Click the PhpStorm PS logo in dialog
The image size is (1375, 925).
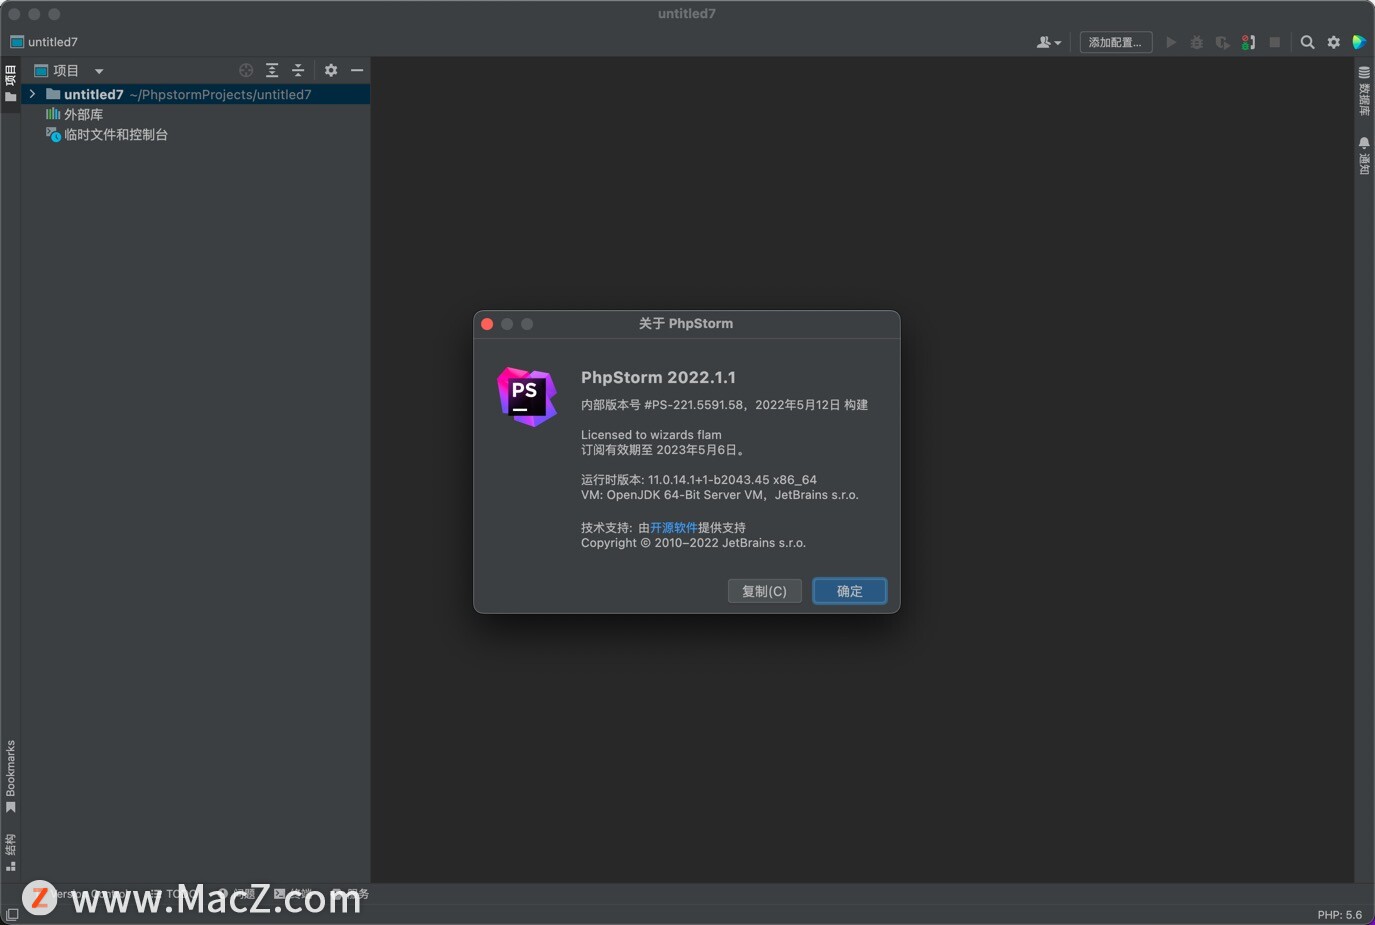pos(527,396)
